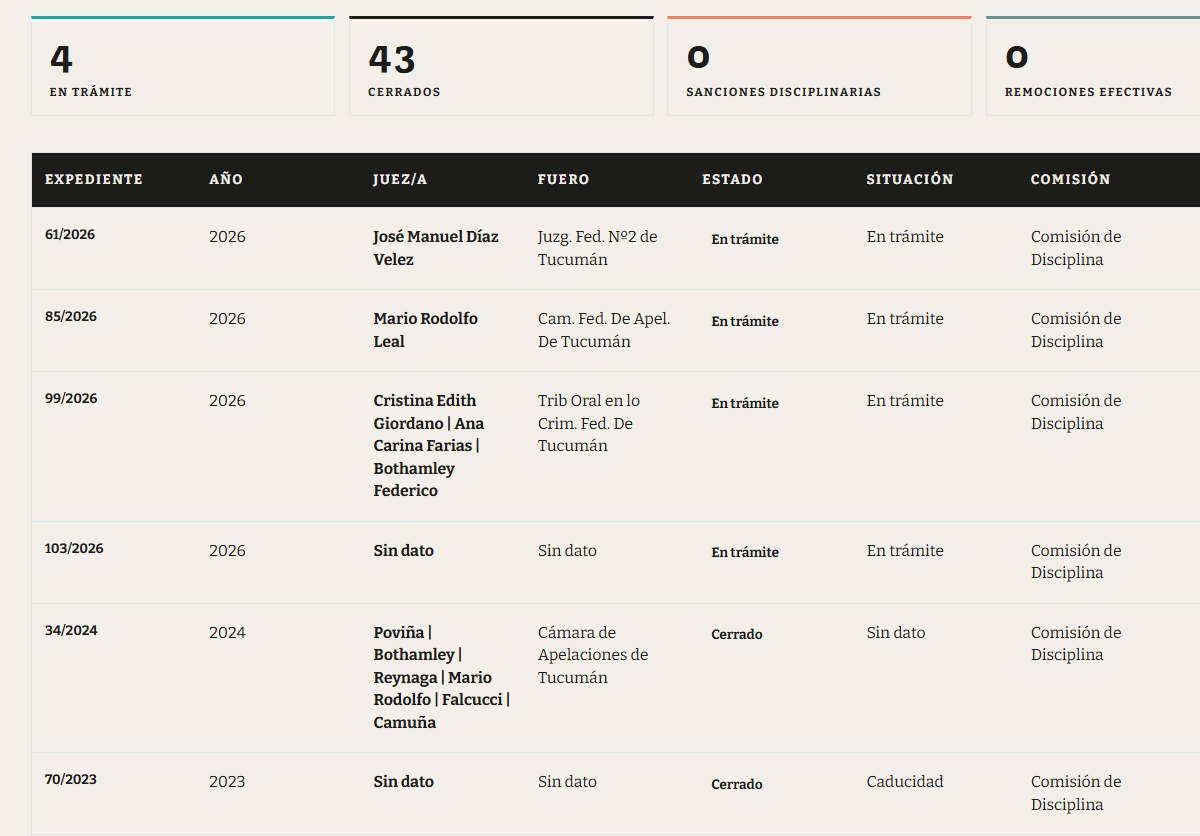Click year 2024 in row 34/2024
Viewport: 1200px width, 836px height.
[x=227, y=633]
